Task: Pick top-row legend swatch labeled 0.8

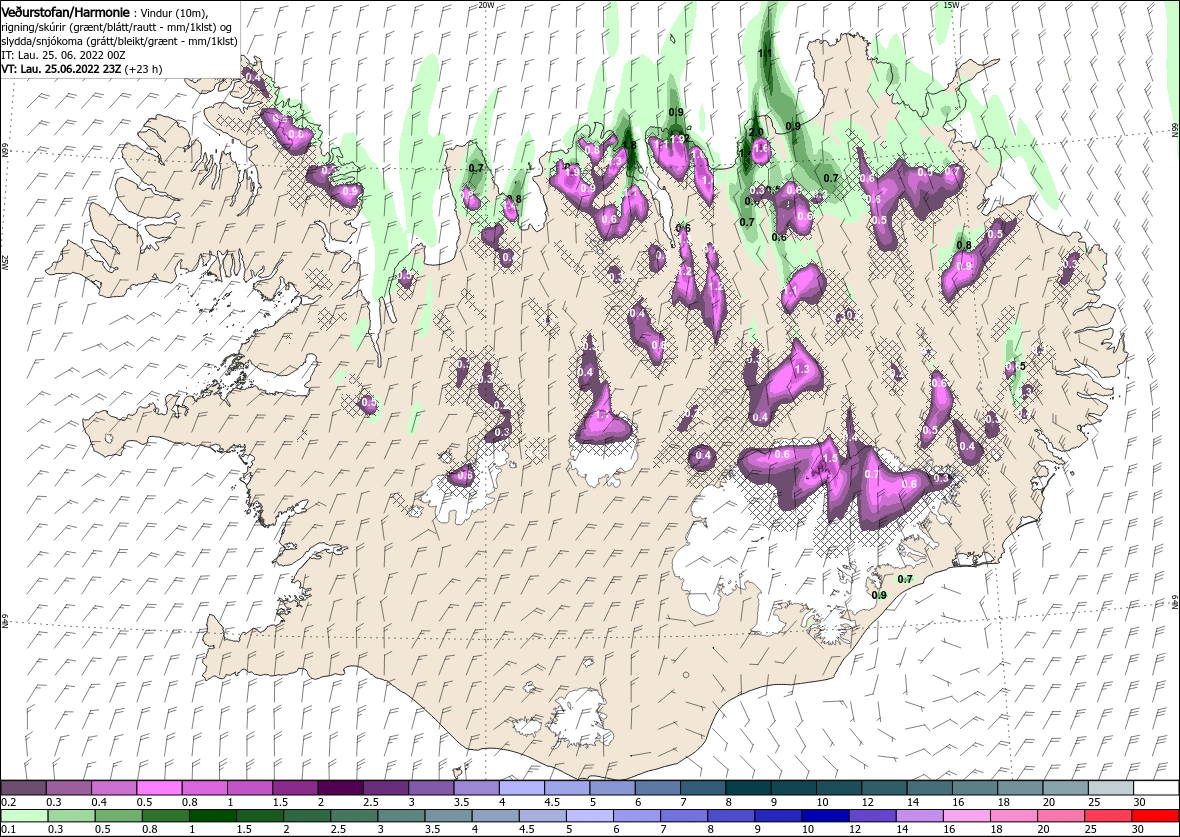Action: [205, 789]
